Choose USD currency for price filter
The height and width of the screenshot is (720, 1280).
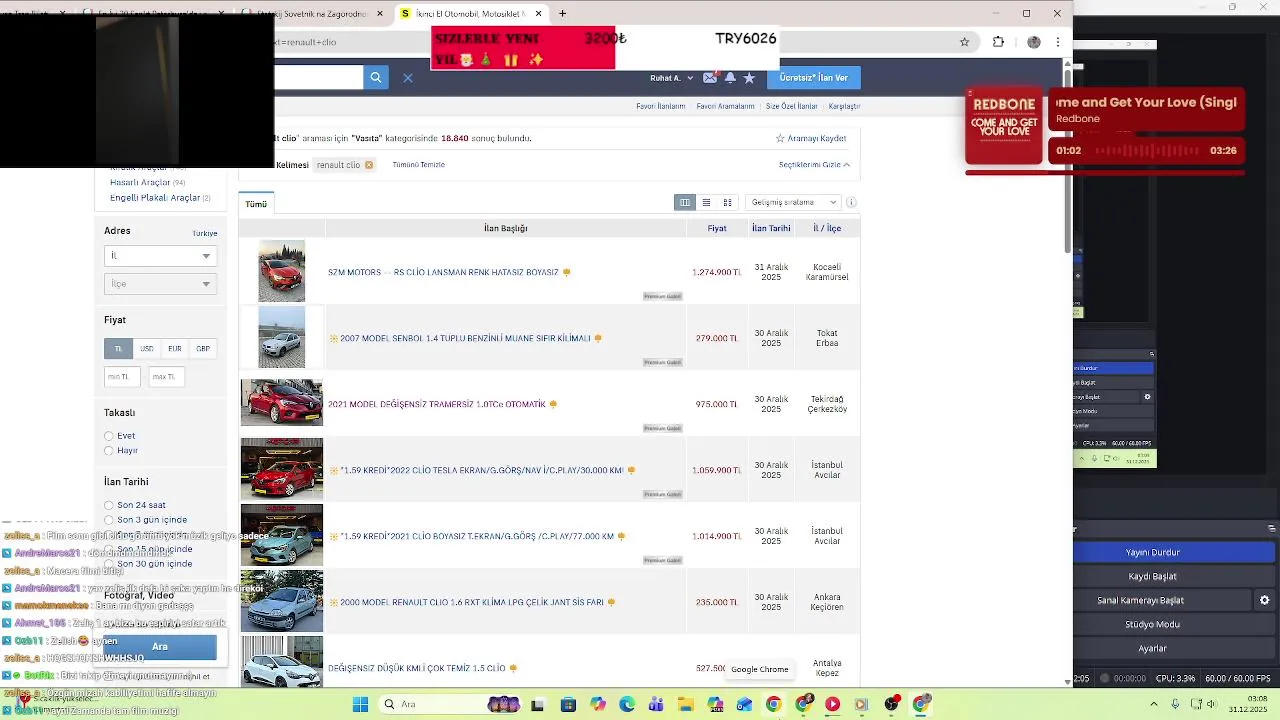point(147,349)
